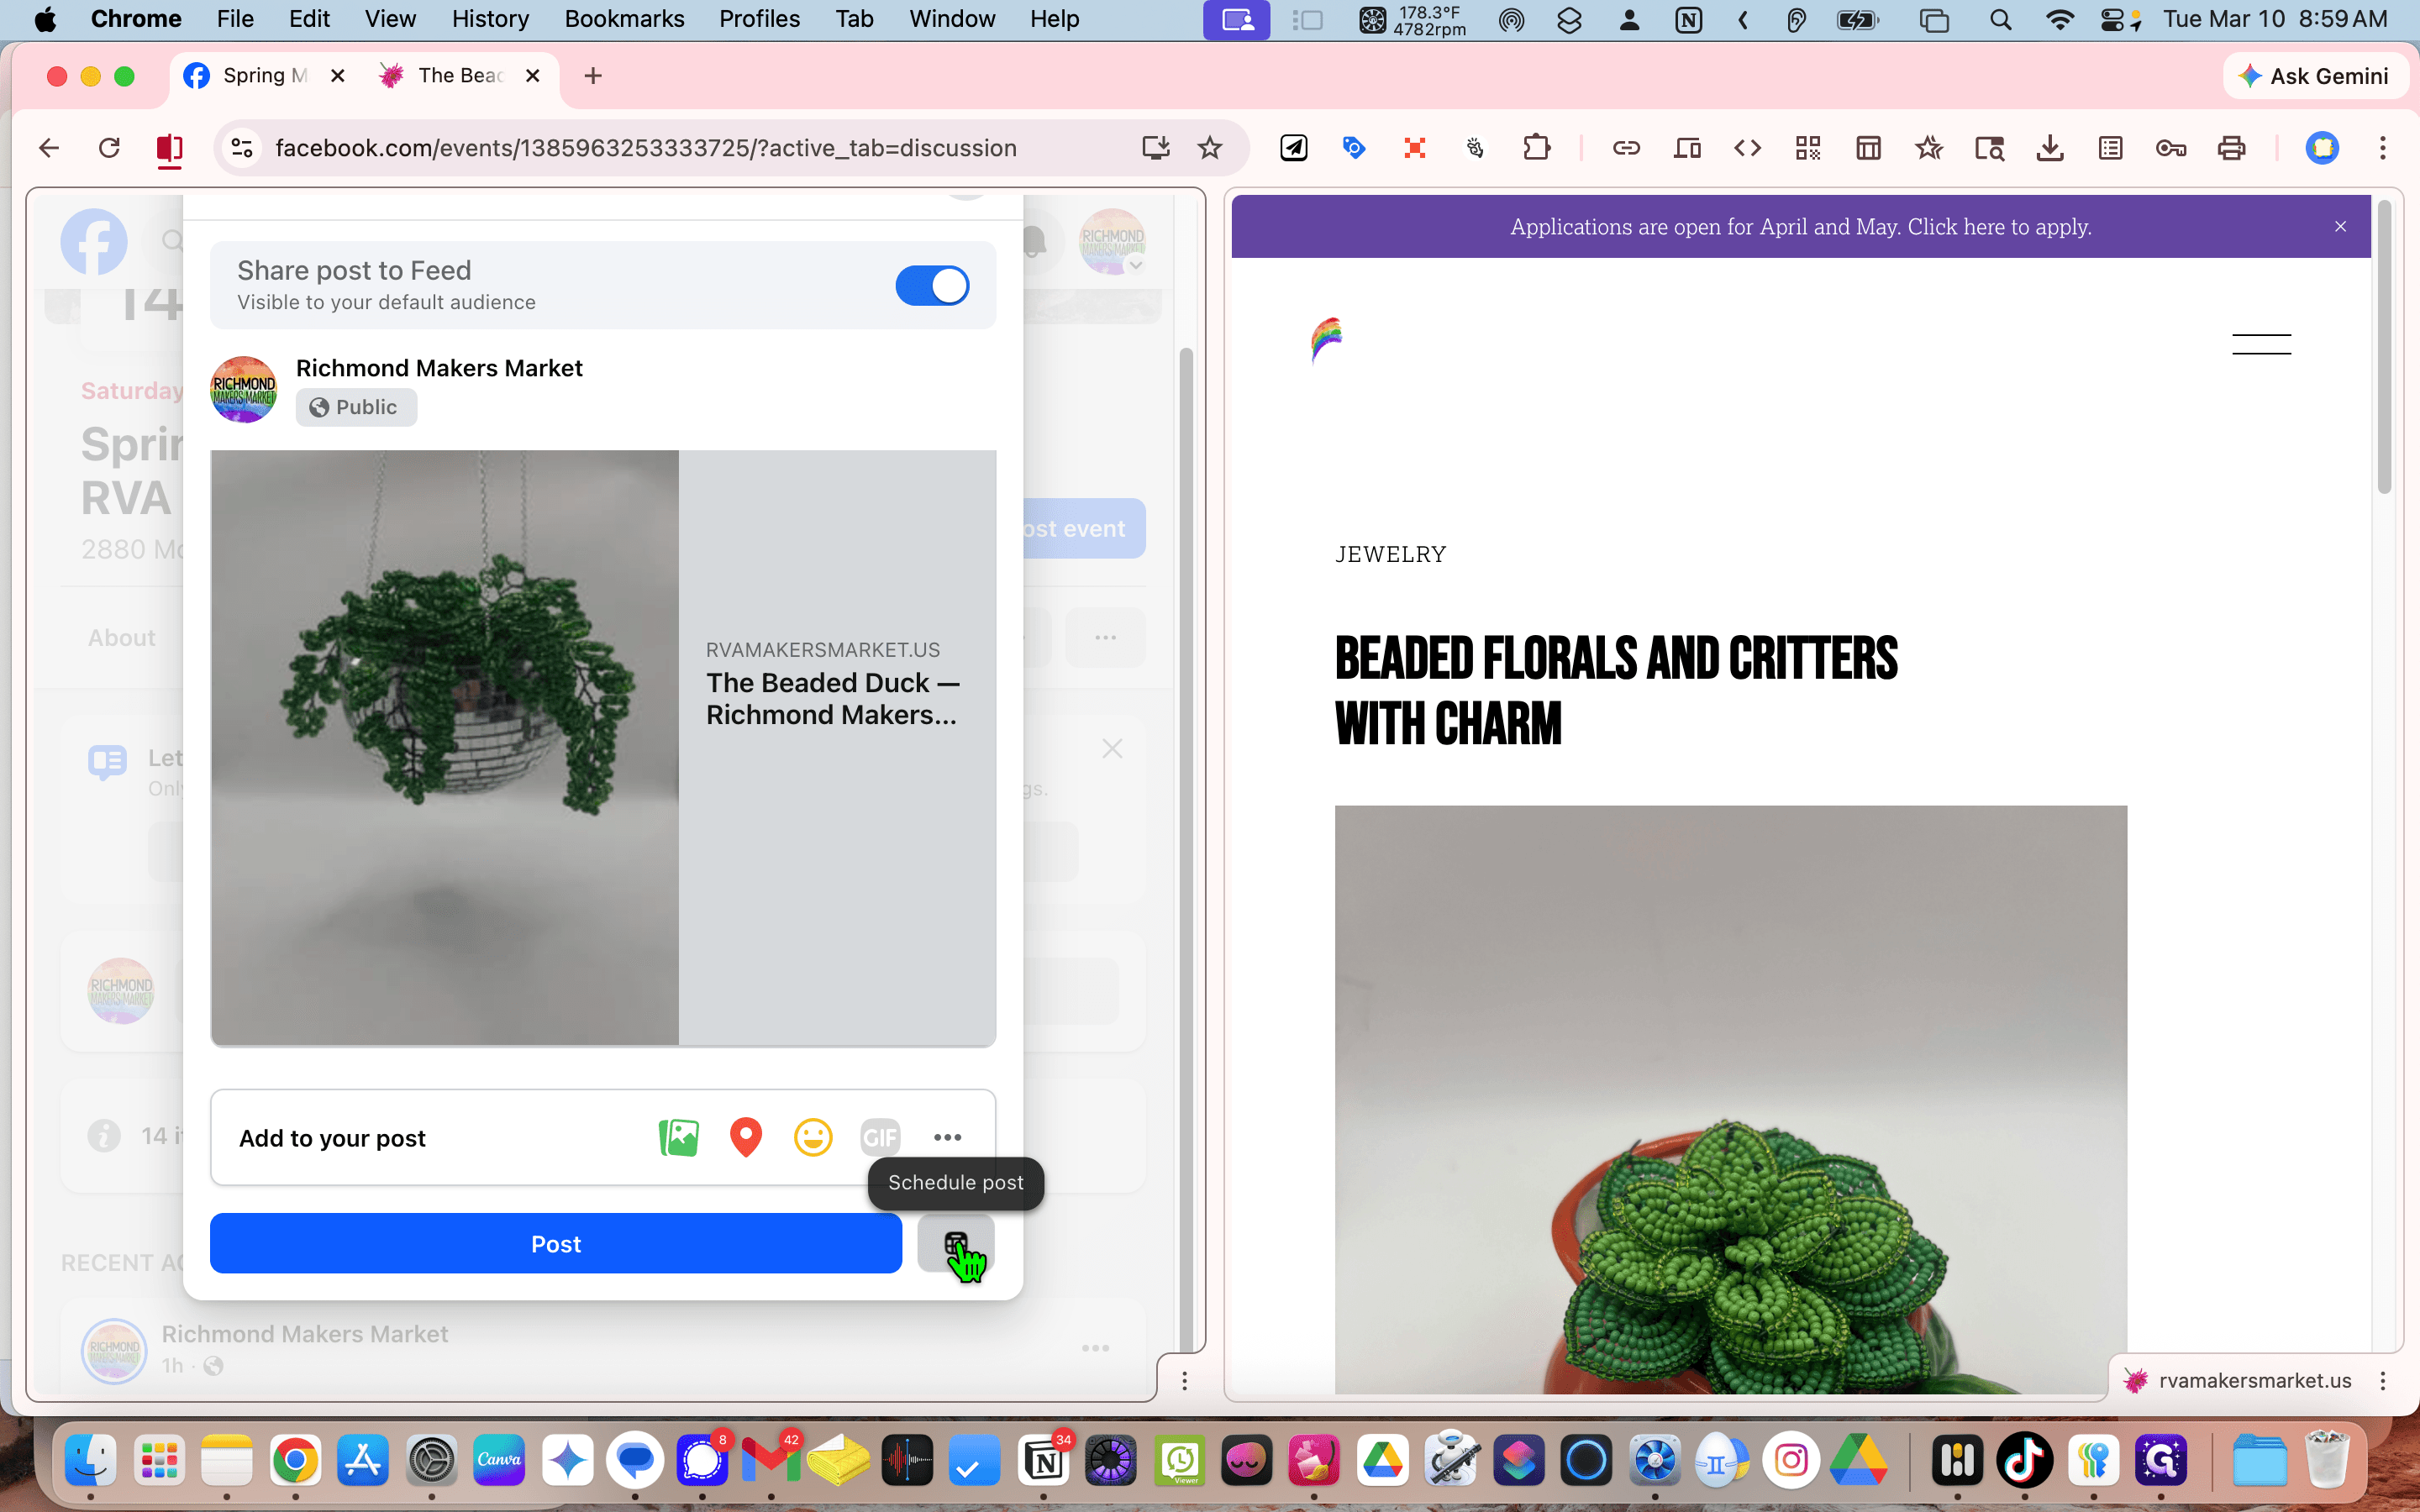
Task: Open TikTok from the dock
Action: 2025,1461
